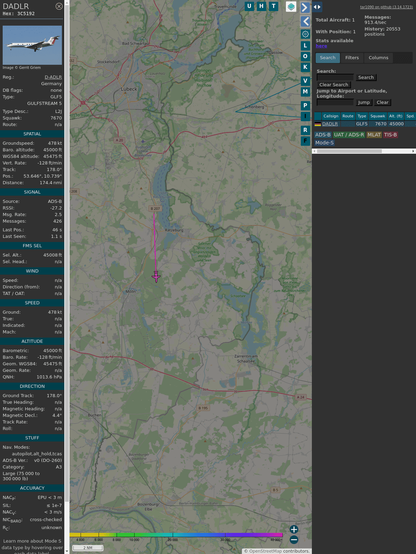Toggle the I map button
Image resolution: width=416 pixels, height=554 pixels.
click(x=305, y=116)
